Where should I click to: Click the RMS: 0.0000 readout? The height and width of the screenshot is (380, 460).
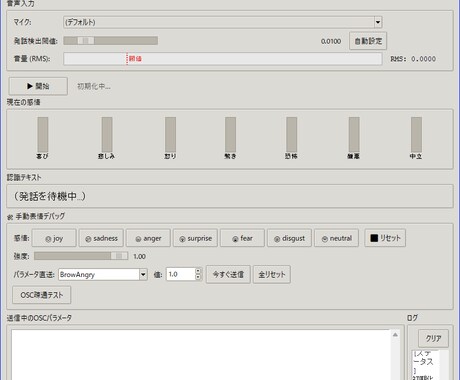coord(413,59)
